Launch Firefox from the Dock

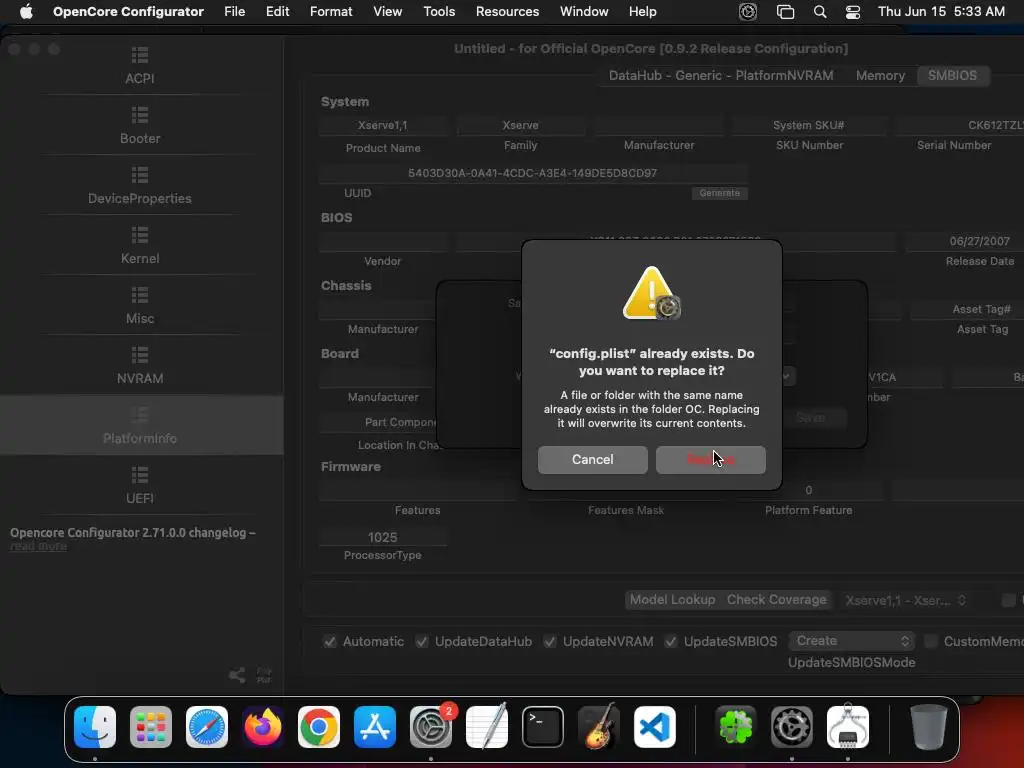(x=263, y=727)
